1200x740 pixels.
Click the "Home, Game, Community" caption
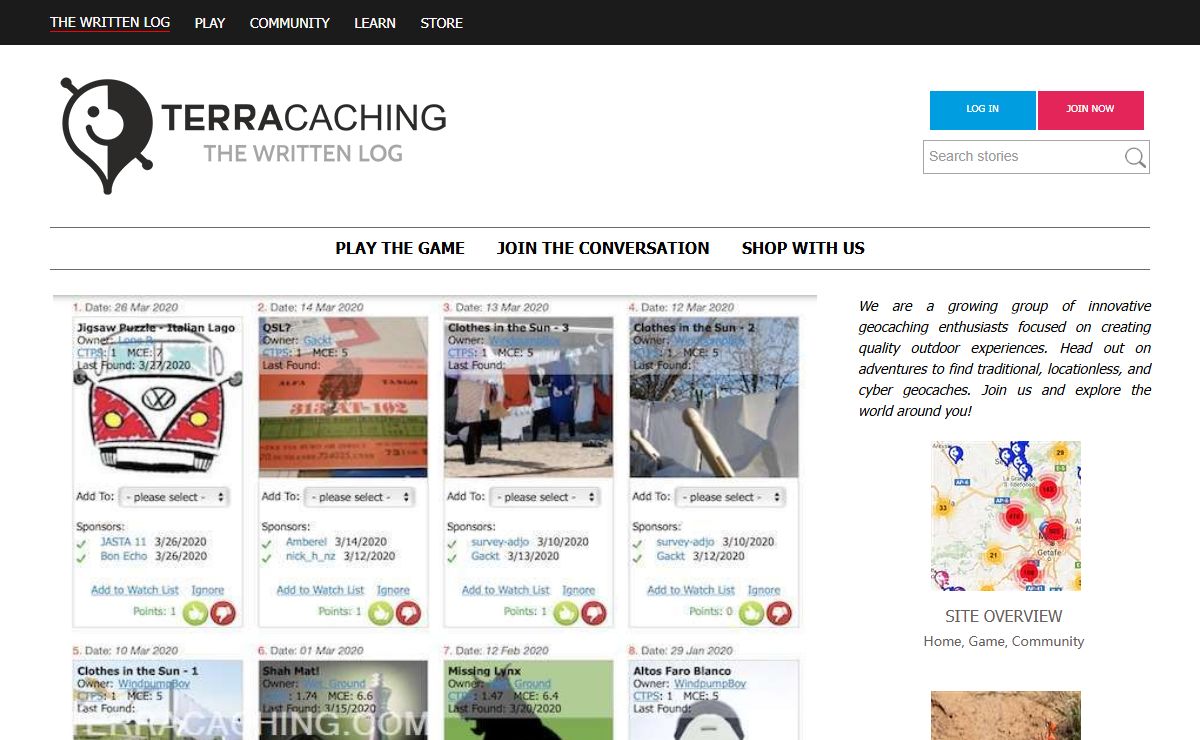pyautogui.click(x=1004, y=641)
